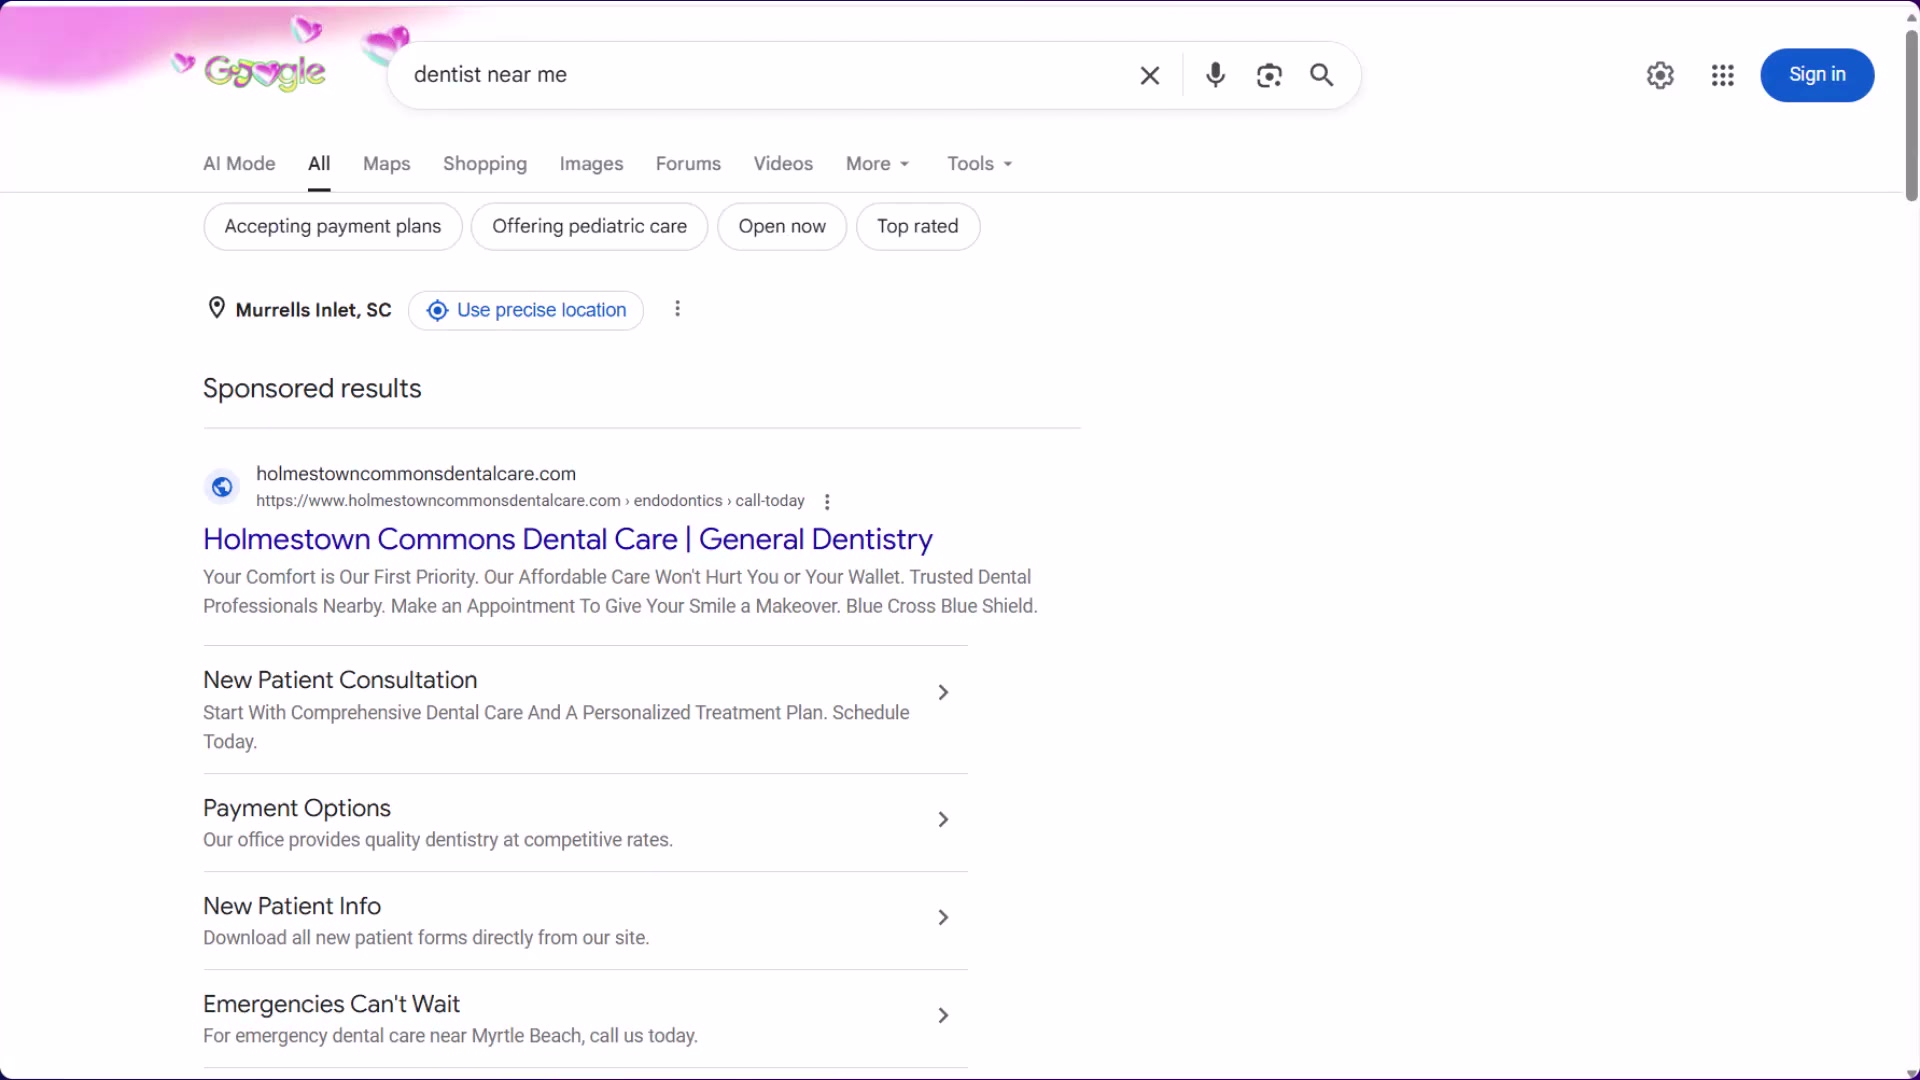This screenshot has height=1080, width=1920.
Task: Open 'Holmestown Commons Dental Care' result title
Action: [x=568, y=540]
